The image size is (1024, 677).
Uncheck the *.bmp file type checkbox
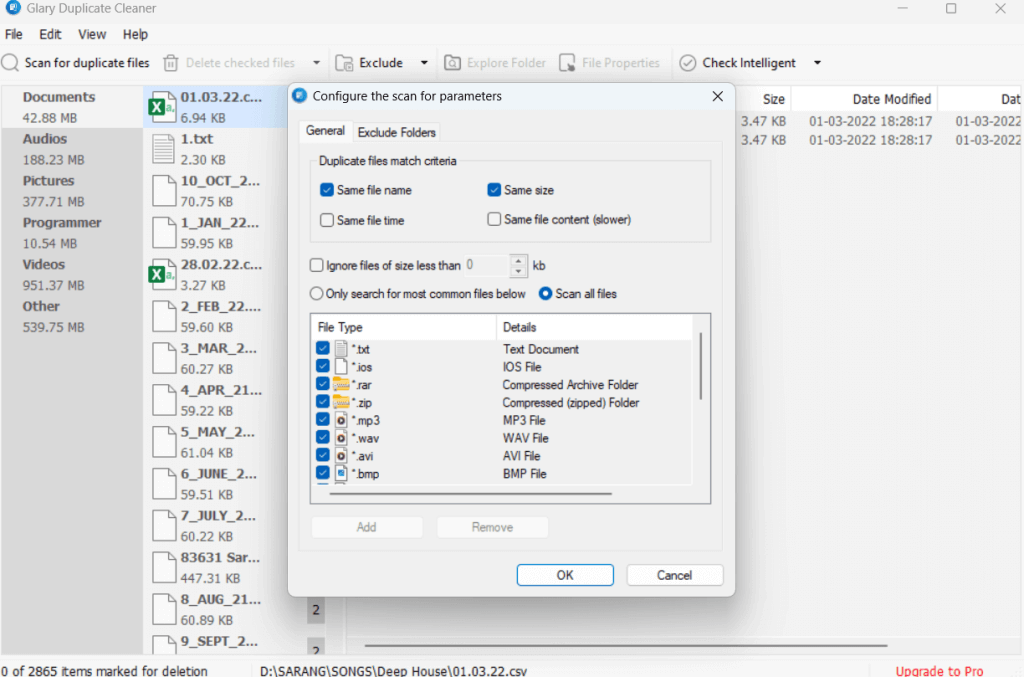coord(323,473)
